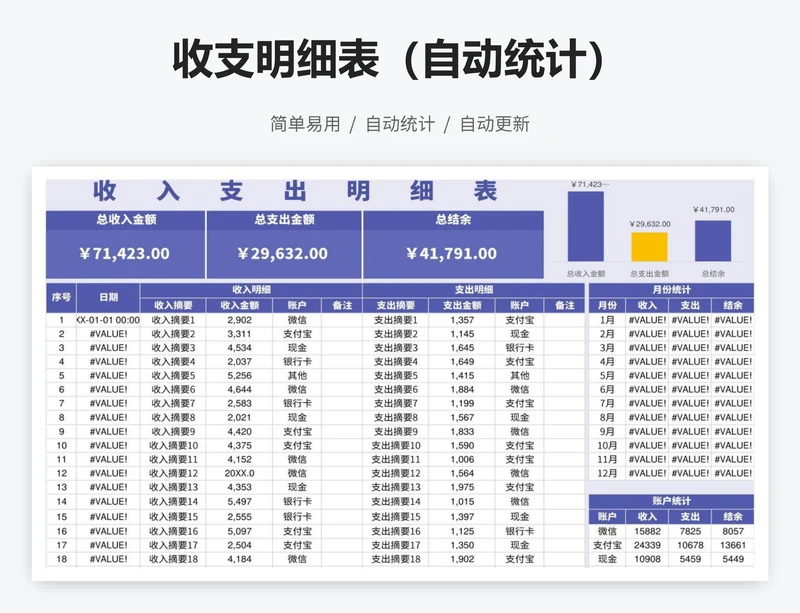Viewport: 800px width, 613px height.
Task: Click the 收入明细 section header
Action: [251, 290]
